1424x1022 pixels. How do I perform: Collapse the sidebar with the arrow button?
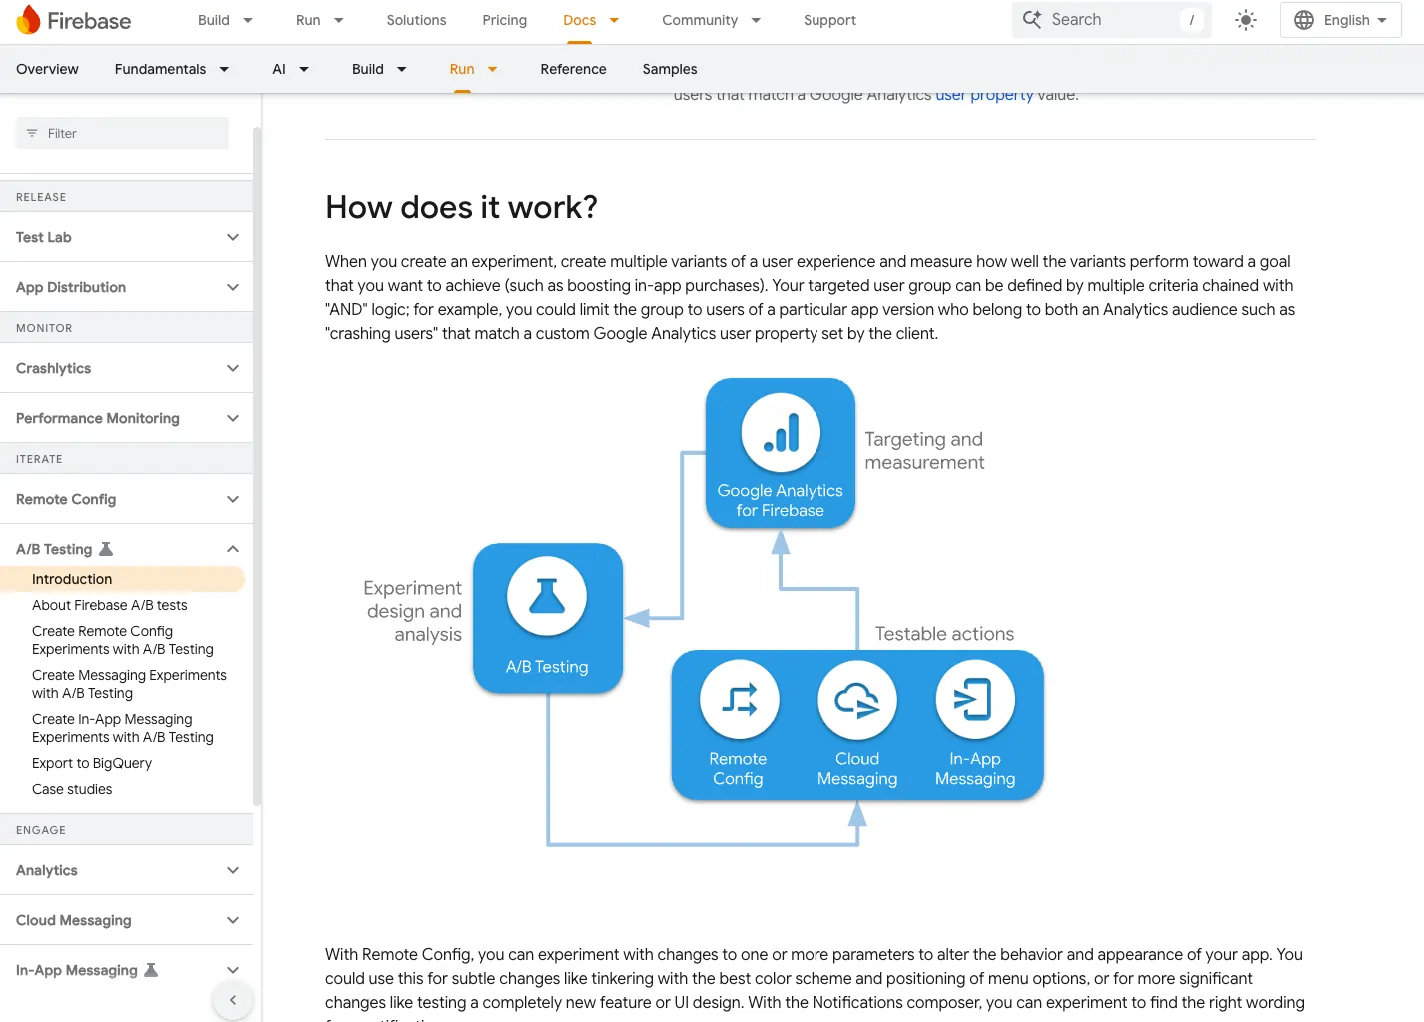233,1000
